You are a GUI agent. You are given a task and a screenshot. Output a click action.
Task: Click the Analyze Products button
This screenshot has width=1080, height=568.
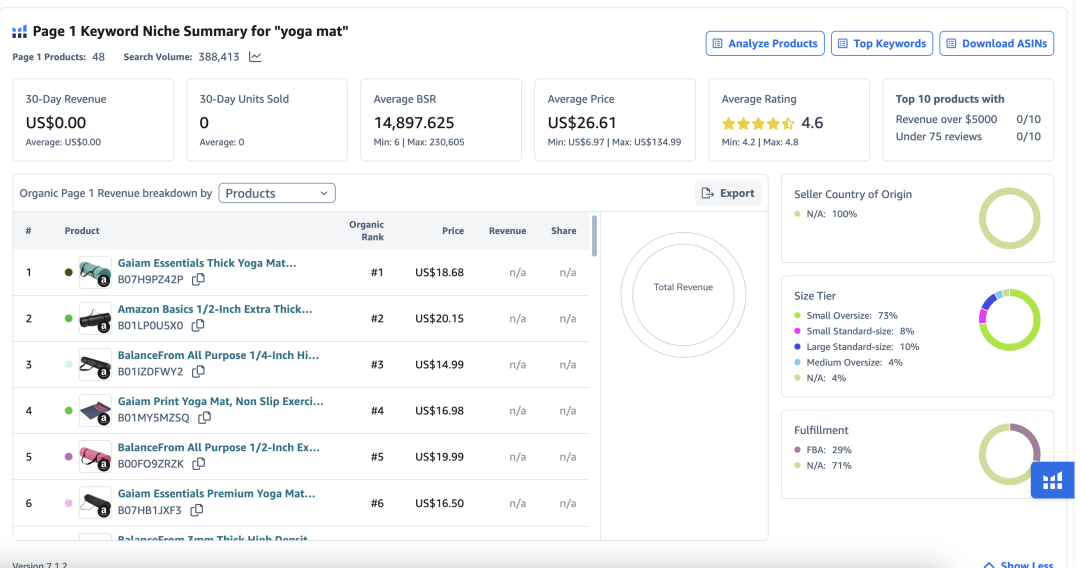765,44
